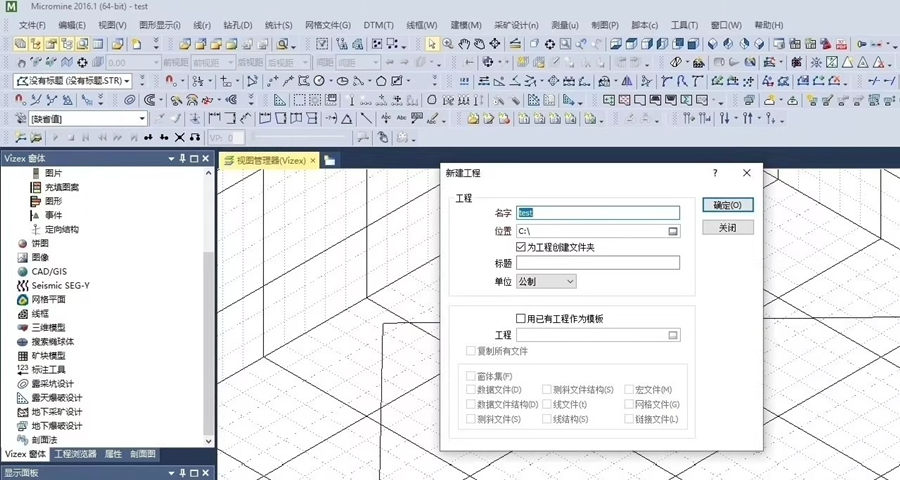Confirm with the 确定(O) button

point(728,205)
